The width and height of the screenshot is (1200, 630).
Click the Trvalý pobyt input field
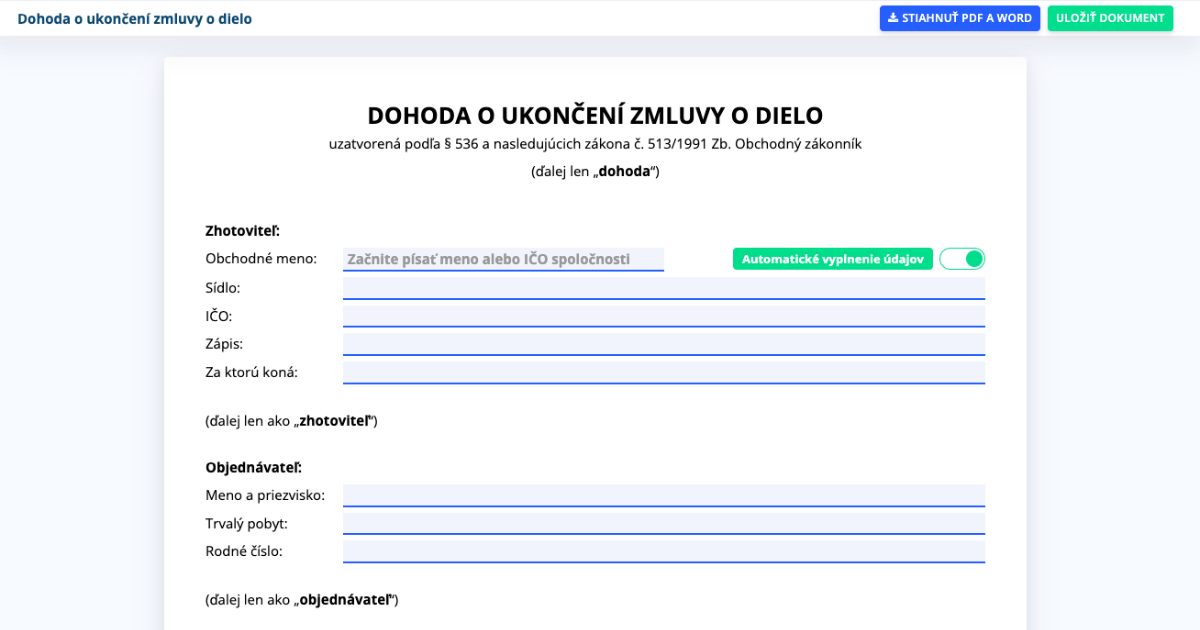(663, 522)
